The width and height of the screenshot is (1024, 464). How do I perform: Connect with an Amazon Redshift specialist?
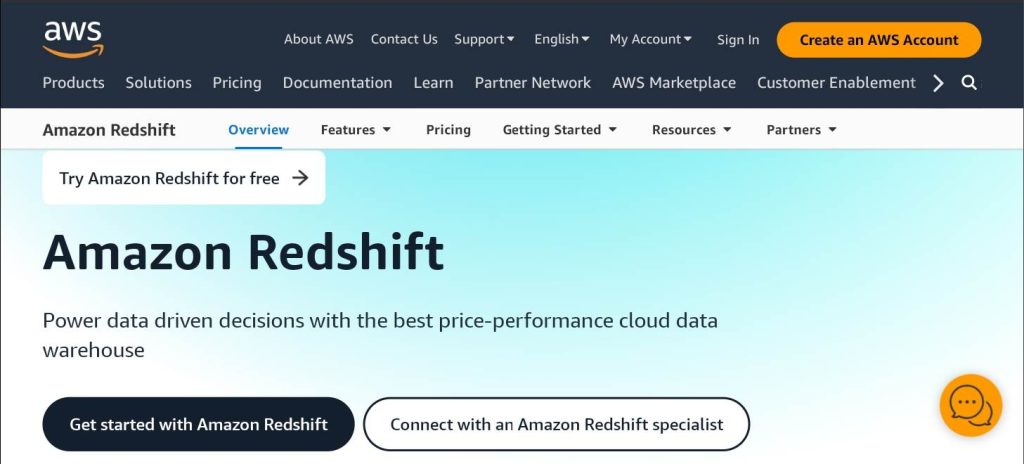pyautogui.click(x=556, y=424)
